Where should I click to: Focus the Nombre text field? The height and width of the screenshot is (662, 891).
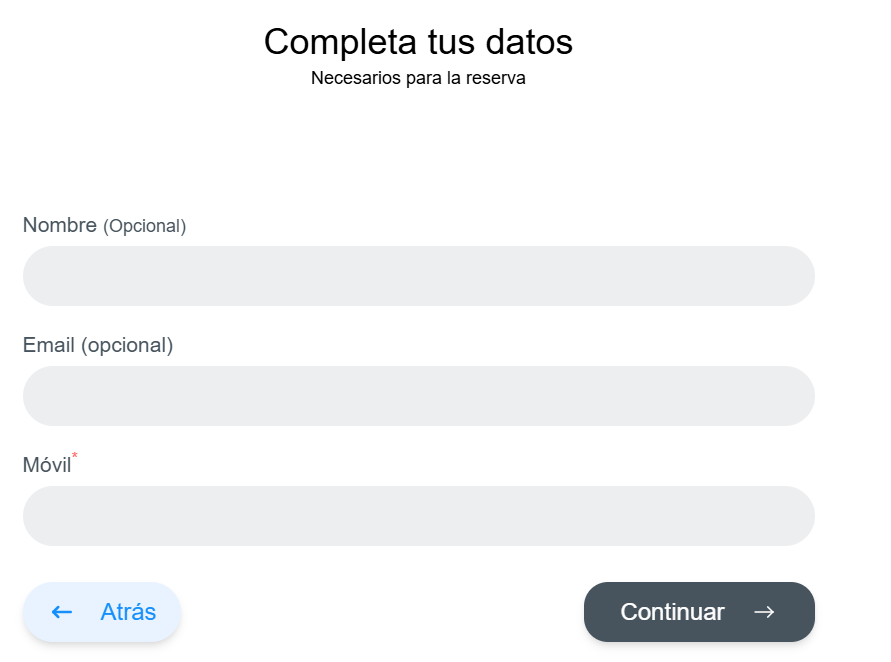coord(418,276)
